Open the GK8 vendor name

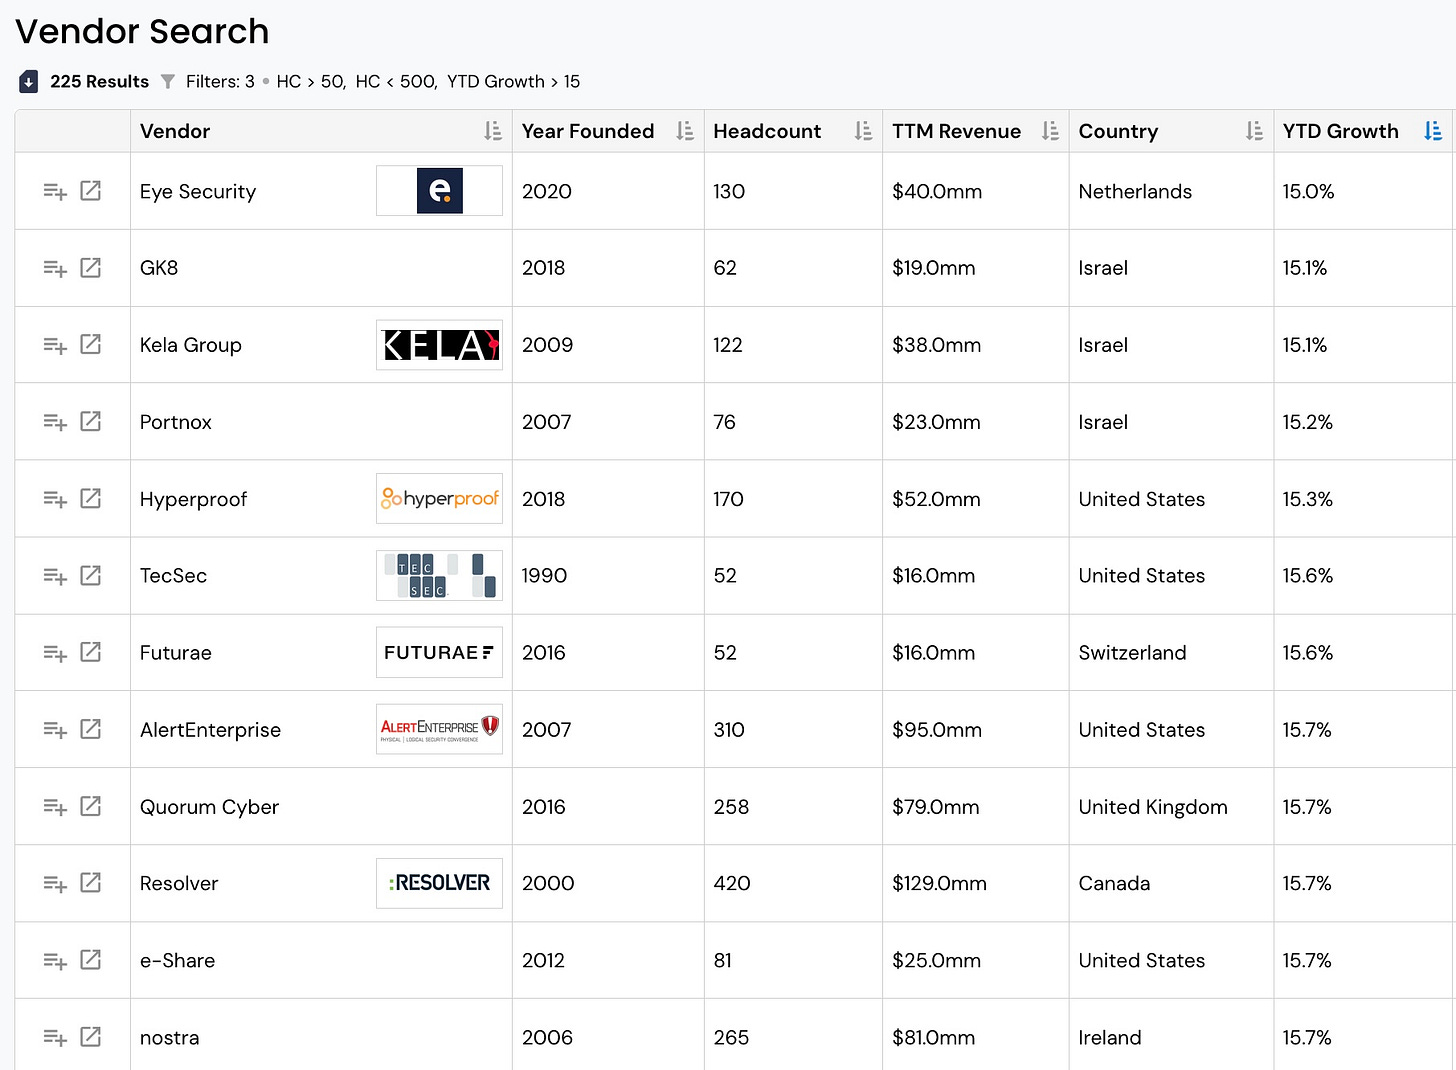point(159,268)
